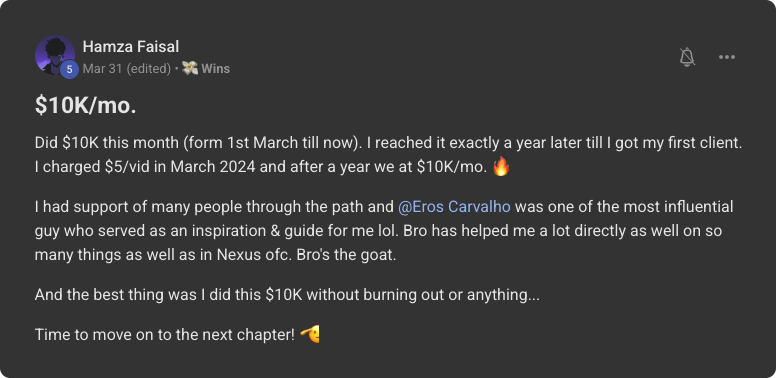Click the saluting face emoji
This screenshot has width=776, height=378.
(310, 335)
